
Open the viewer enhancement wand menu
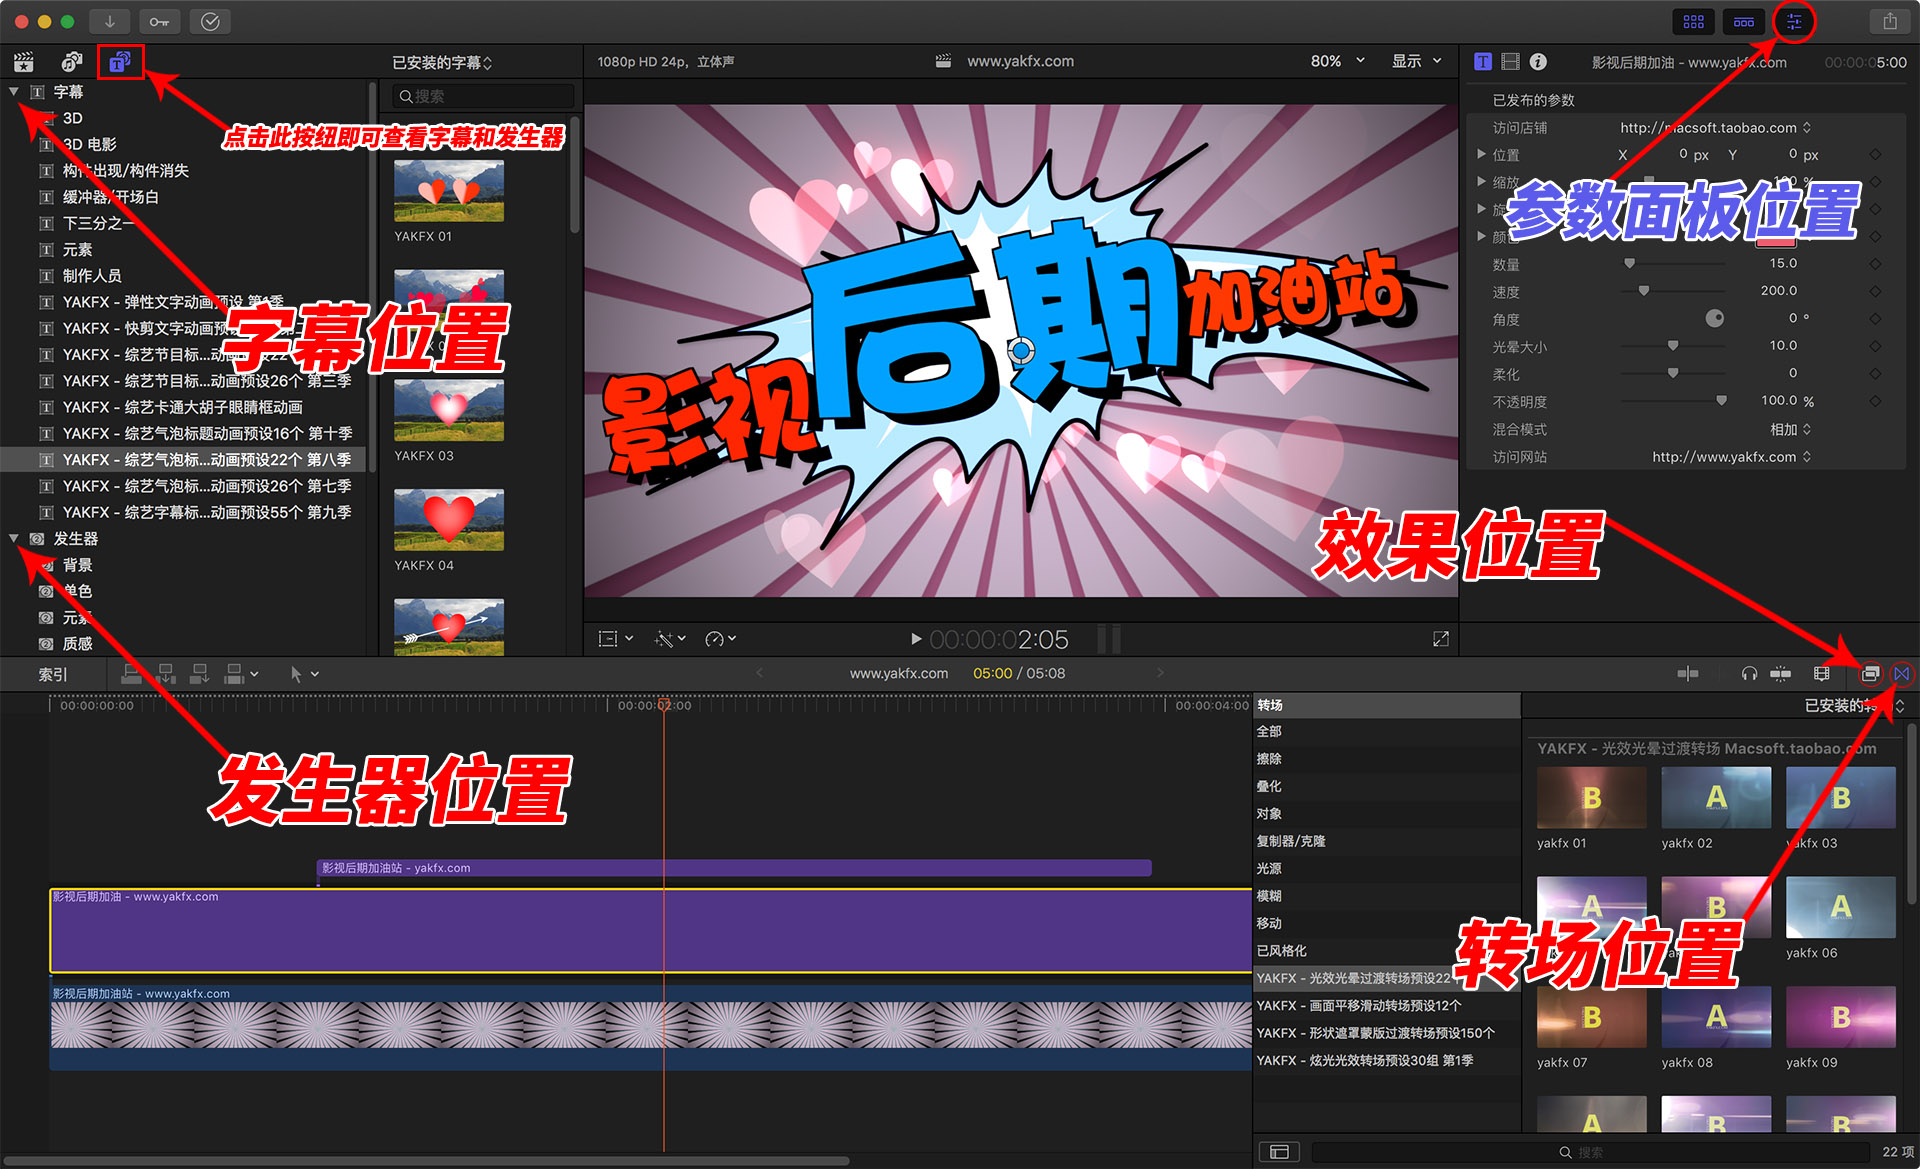(669, 638)
